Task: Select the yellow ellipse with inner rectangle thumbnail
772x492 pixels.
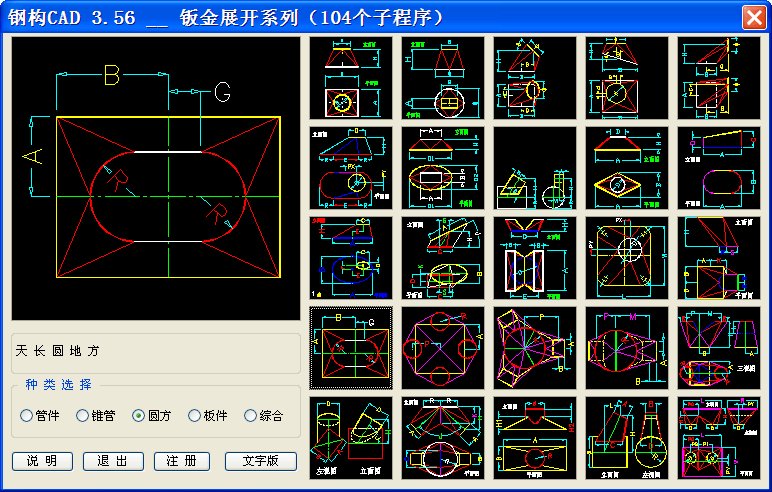Action: (442, 167)
